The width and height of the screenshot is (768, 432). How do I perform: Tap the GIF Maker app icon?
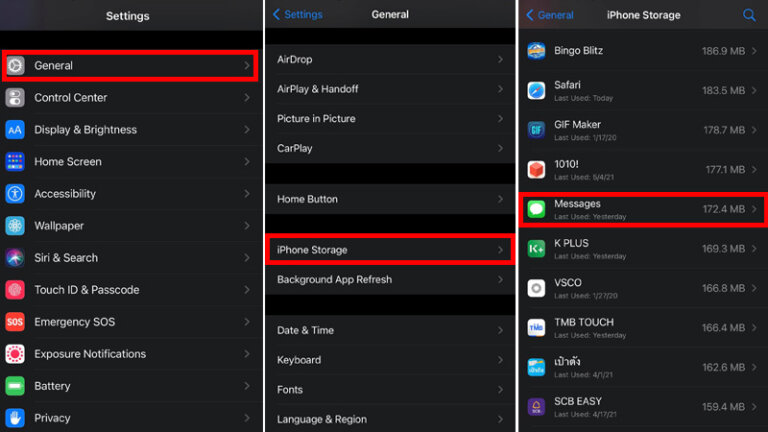(x=536, y=130)
